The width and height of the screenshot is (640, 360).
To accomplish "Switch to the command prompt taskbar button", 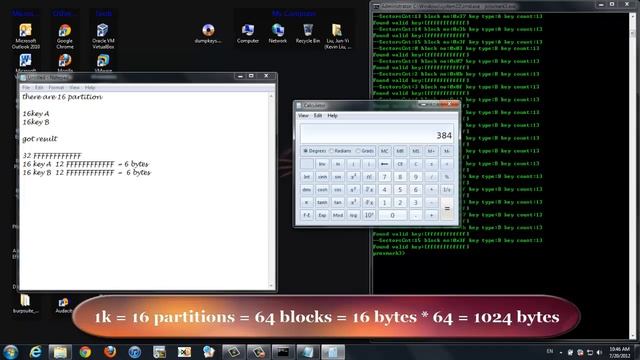I will click(283, 352).
